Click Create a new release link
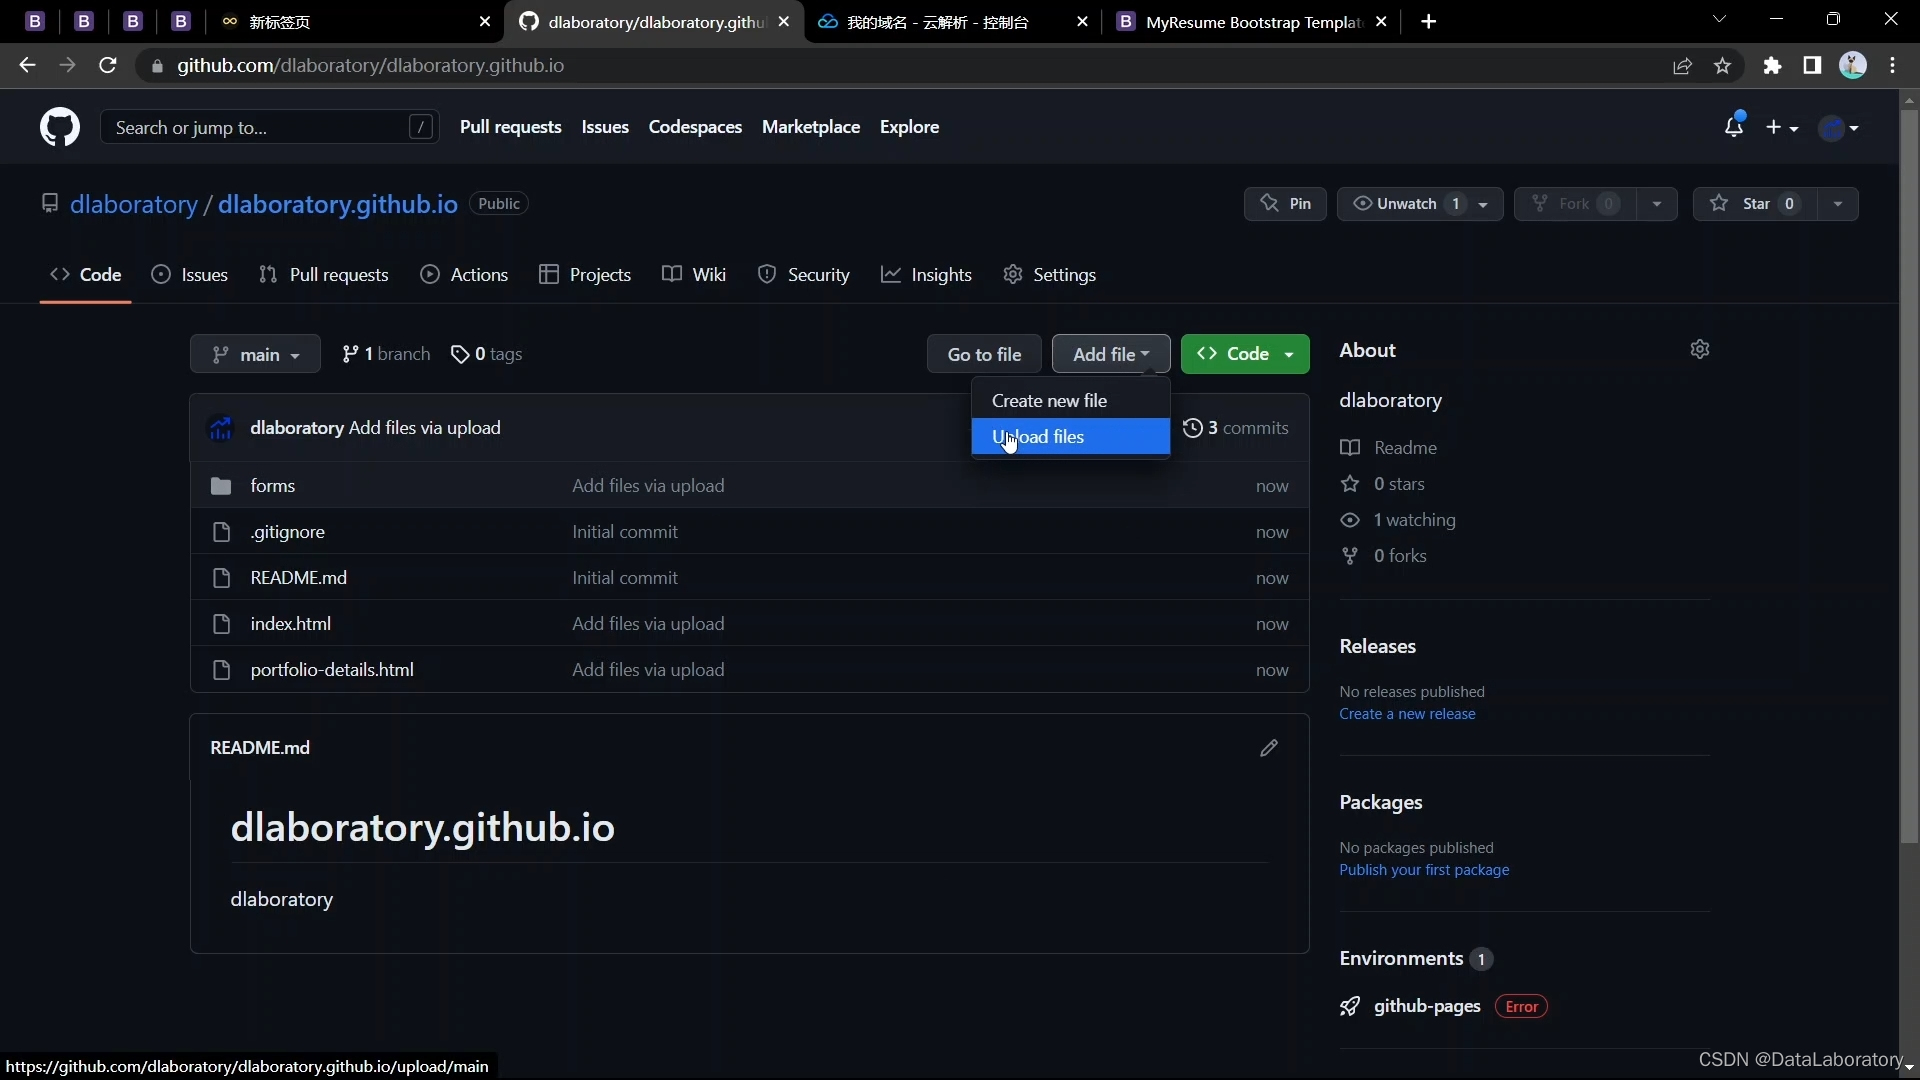This screenshot has height=1080, width=1920. (x=1407, y=714)
